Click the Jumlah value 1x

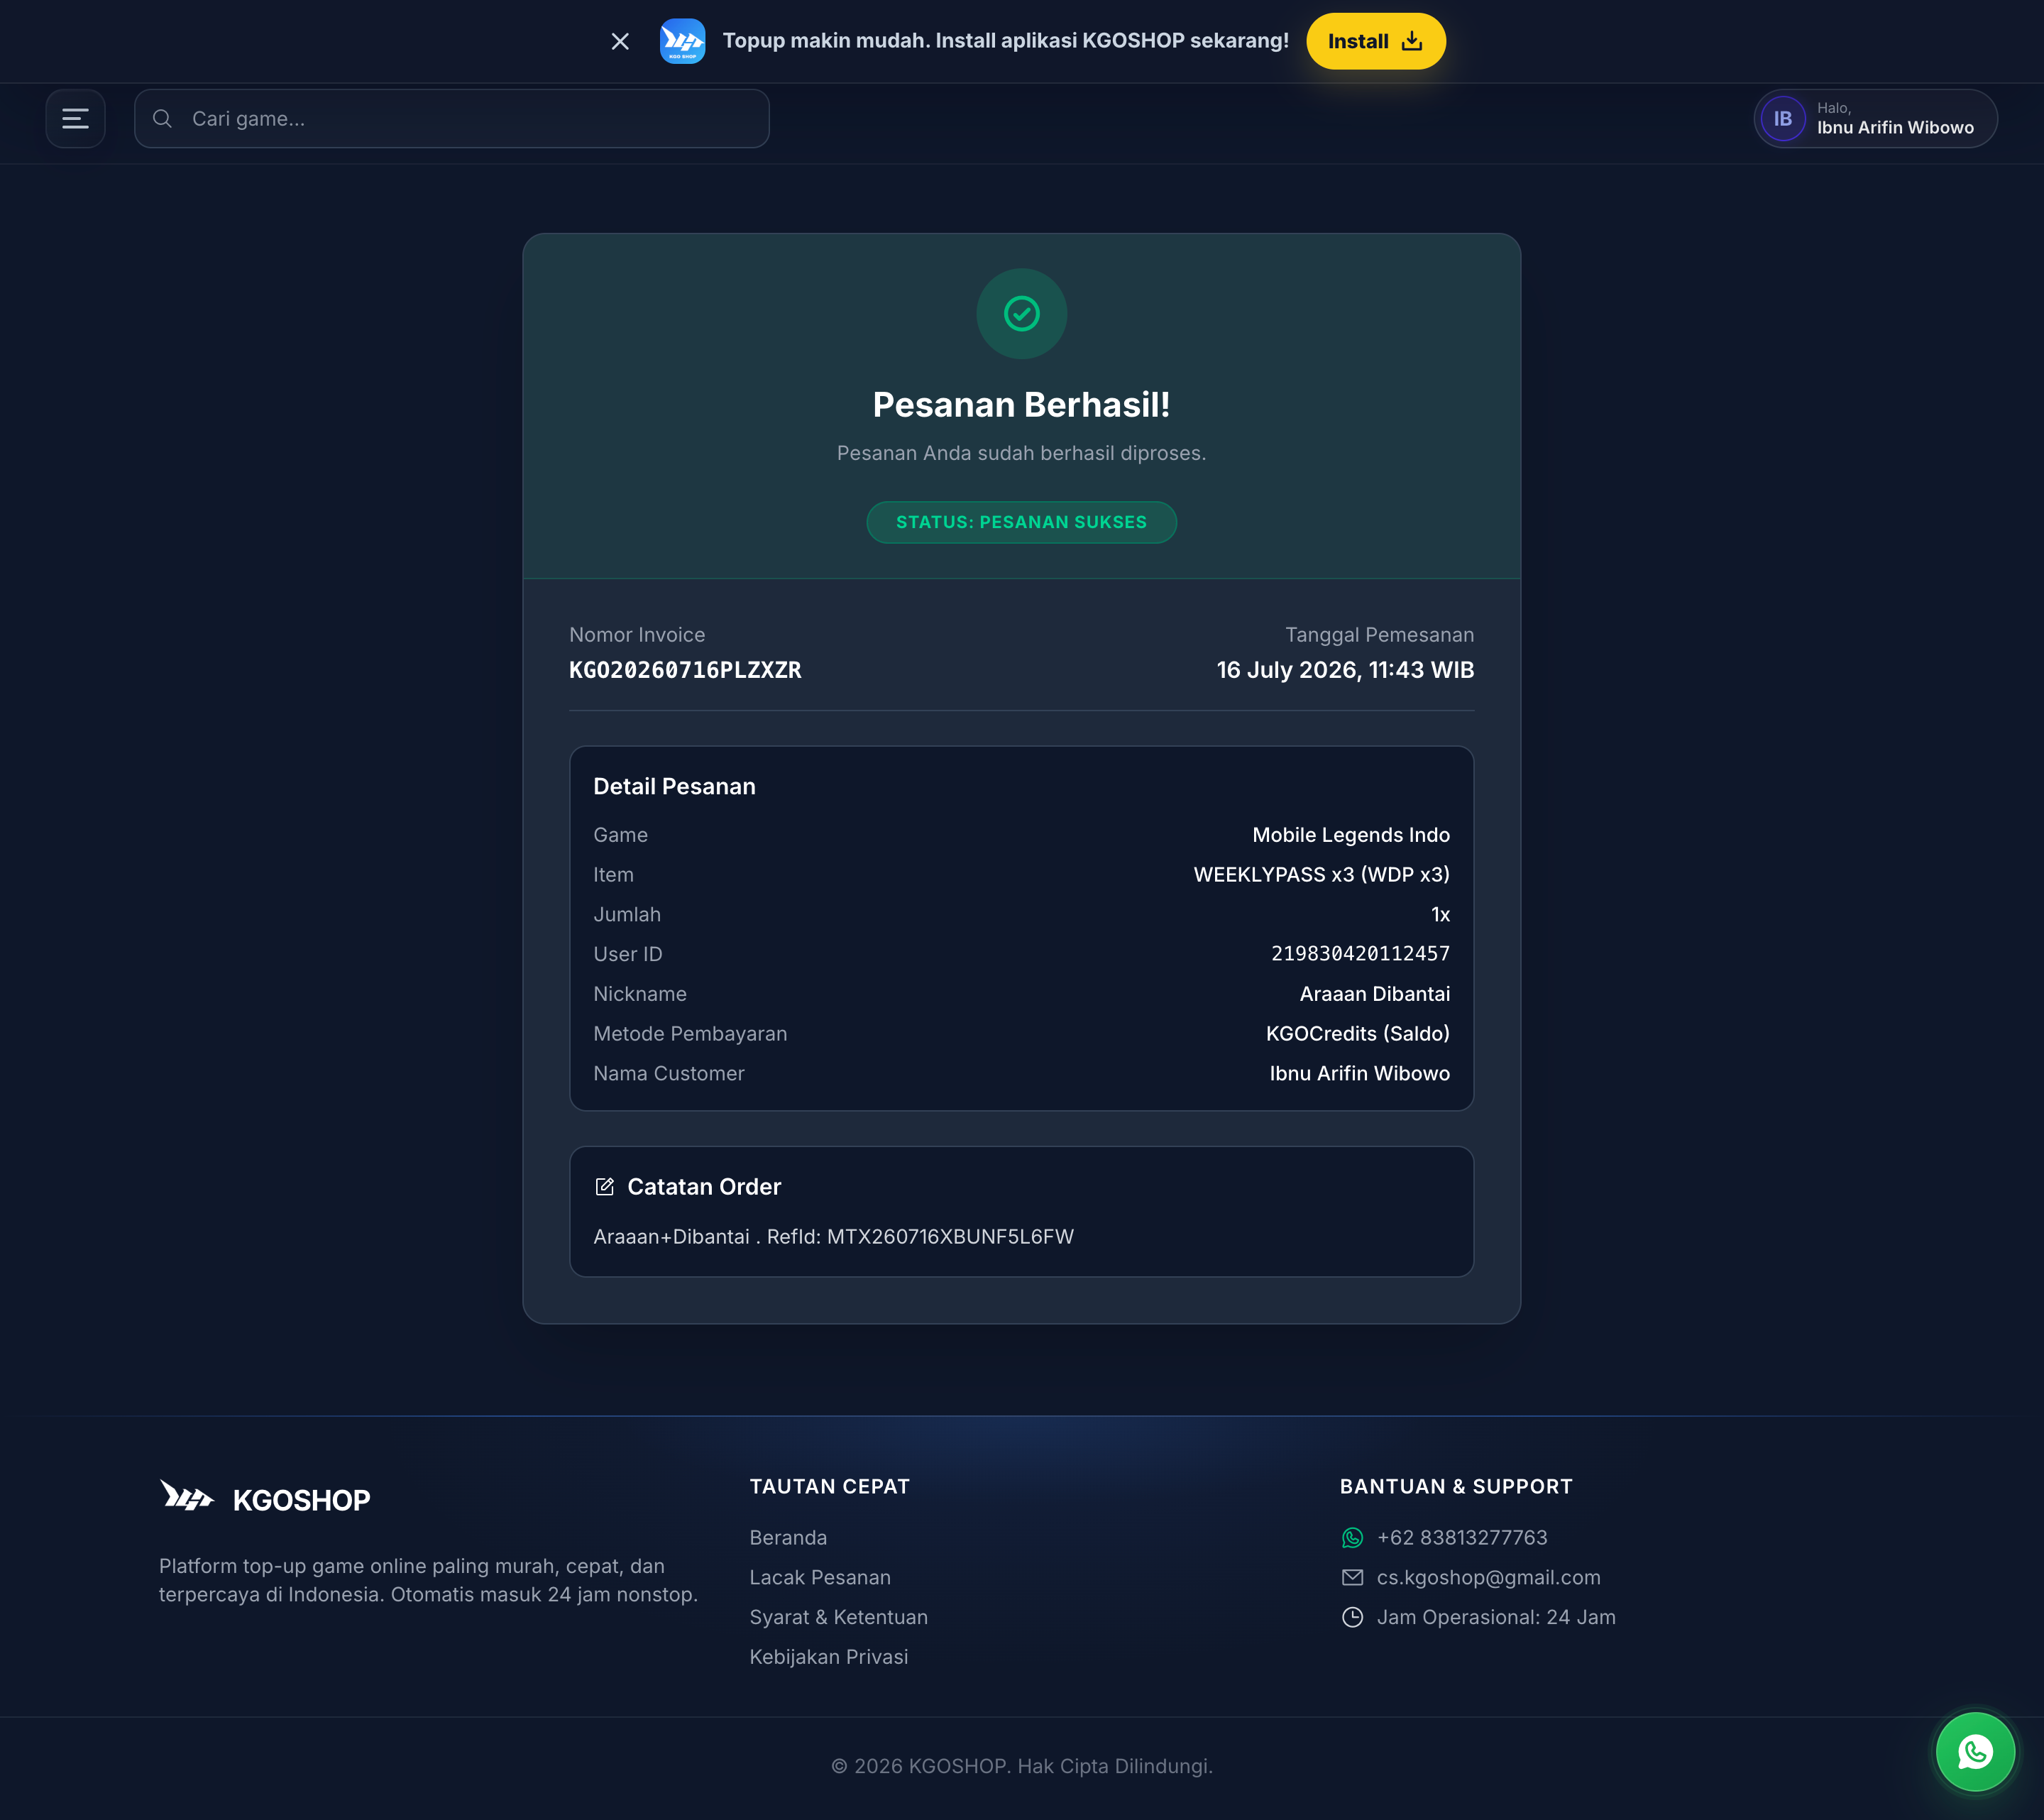[1440, 915]
